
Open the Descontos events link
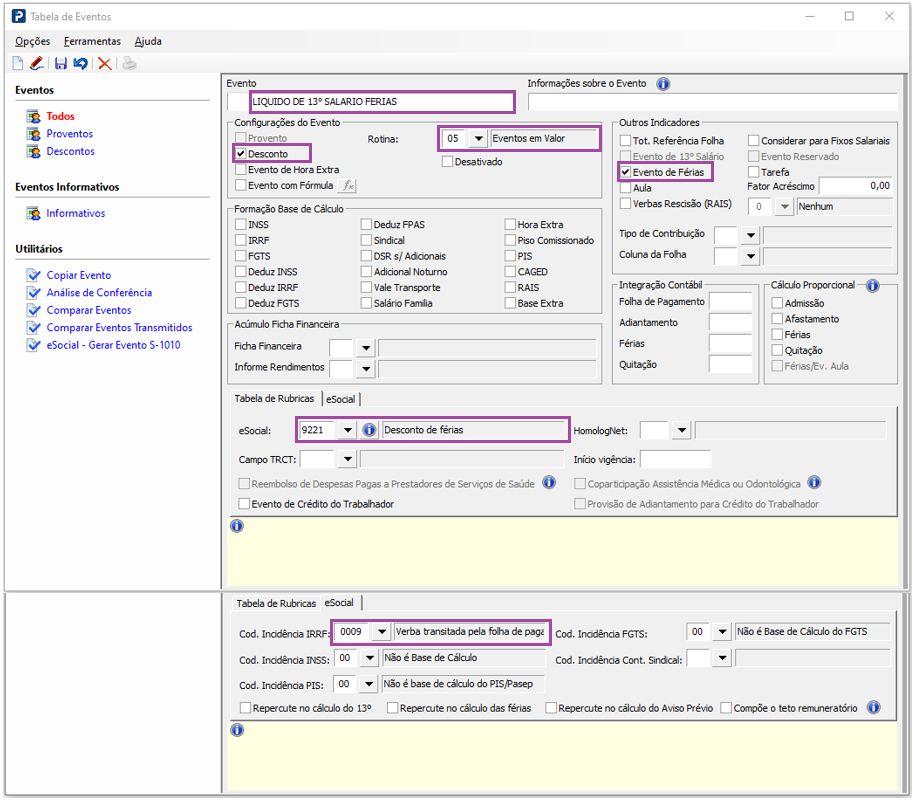[x=71, y=151]
